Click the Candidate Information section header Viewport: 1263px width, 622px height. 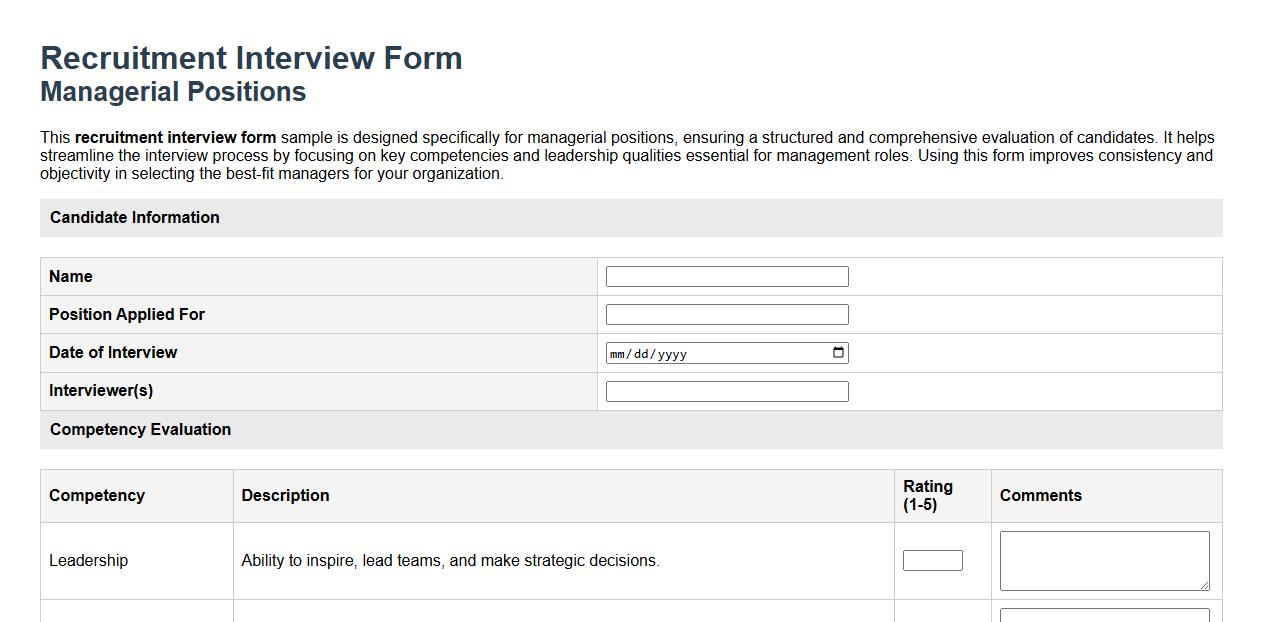[x=135, y=217]
